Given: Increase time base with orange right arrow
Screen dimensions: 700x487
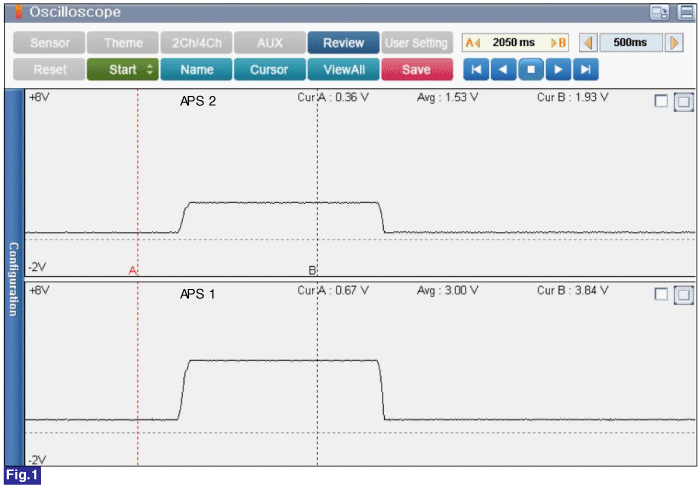Looking at the screenshot, I should pyautogui.click(x=674, y=43).
